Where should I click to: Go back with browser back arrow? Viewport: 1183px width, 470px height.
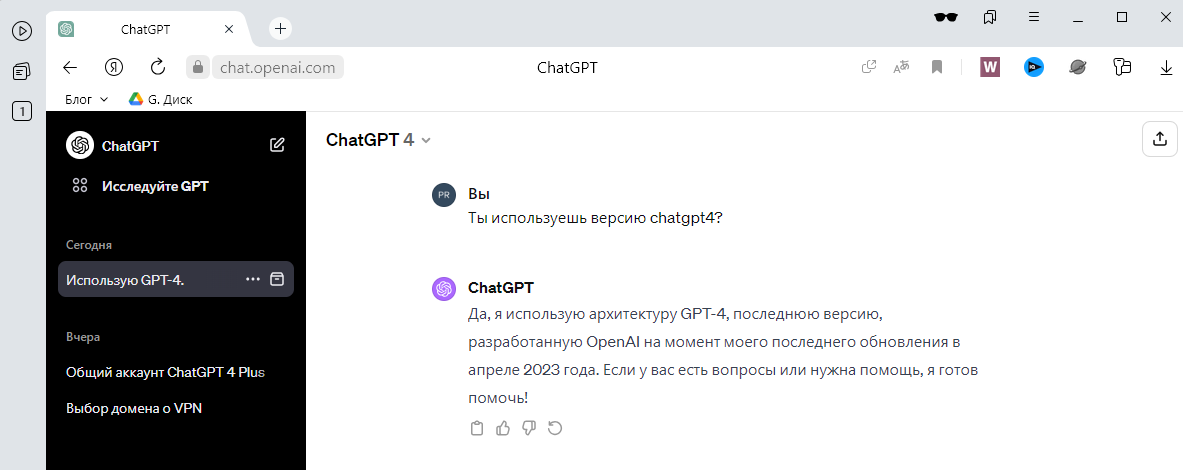pyautogui.click(x=70, y=68)
